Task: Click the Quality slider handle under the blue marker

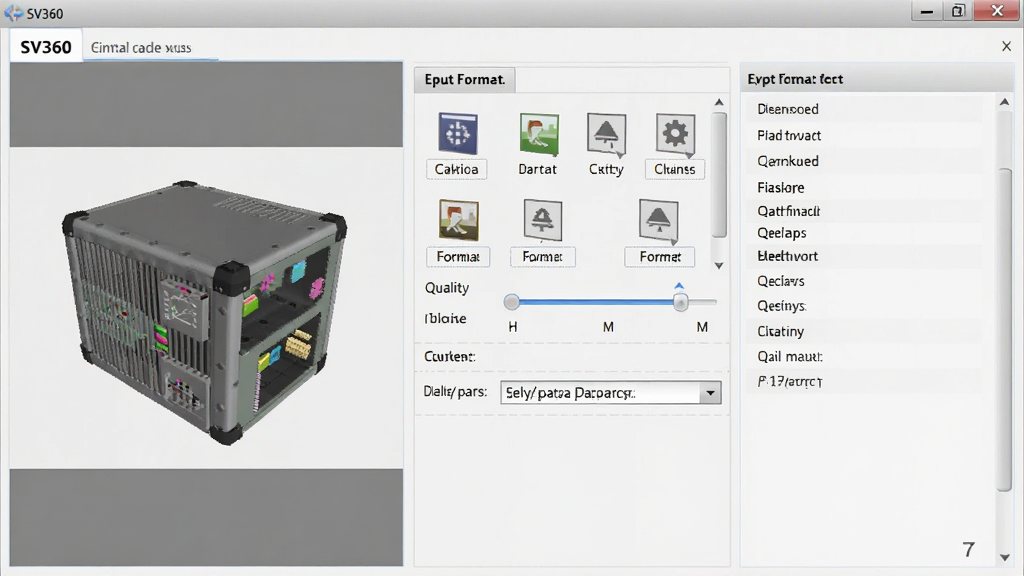Action: click(x=680, y=302)
